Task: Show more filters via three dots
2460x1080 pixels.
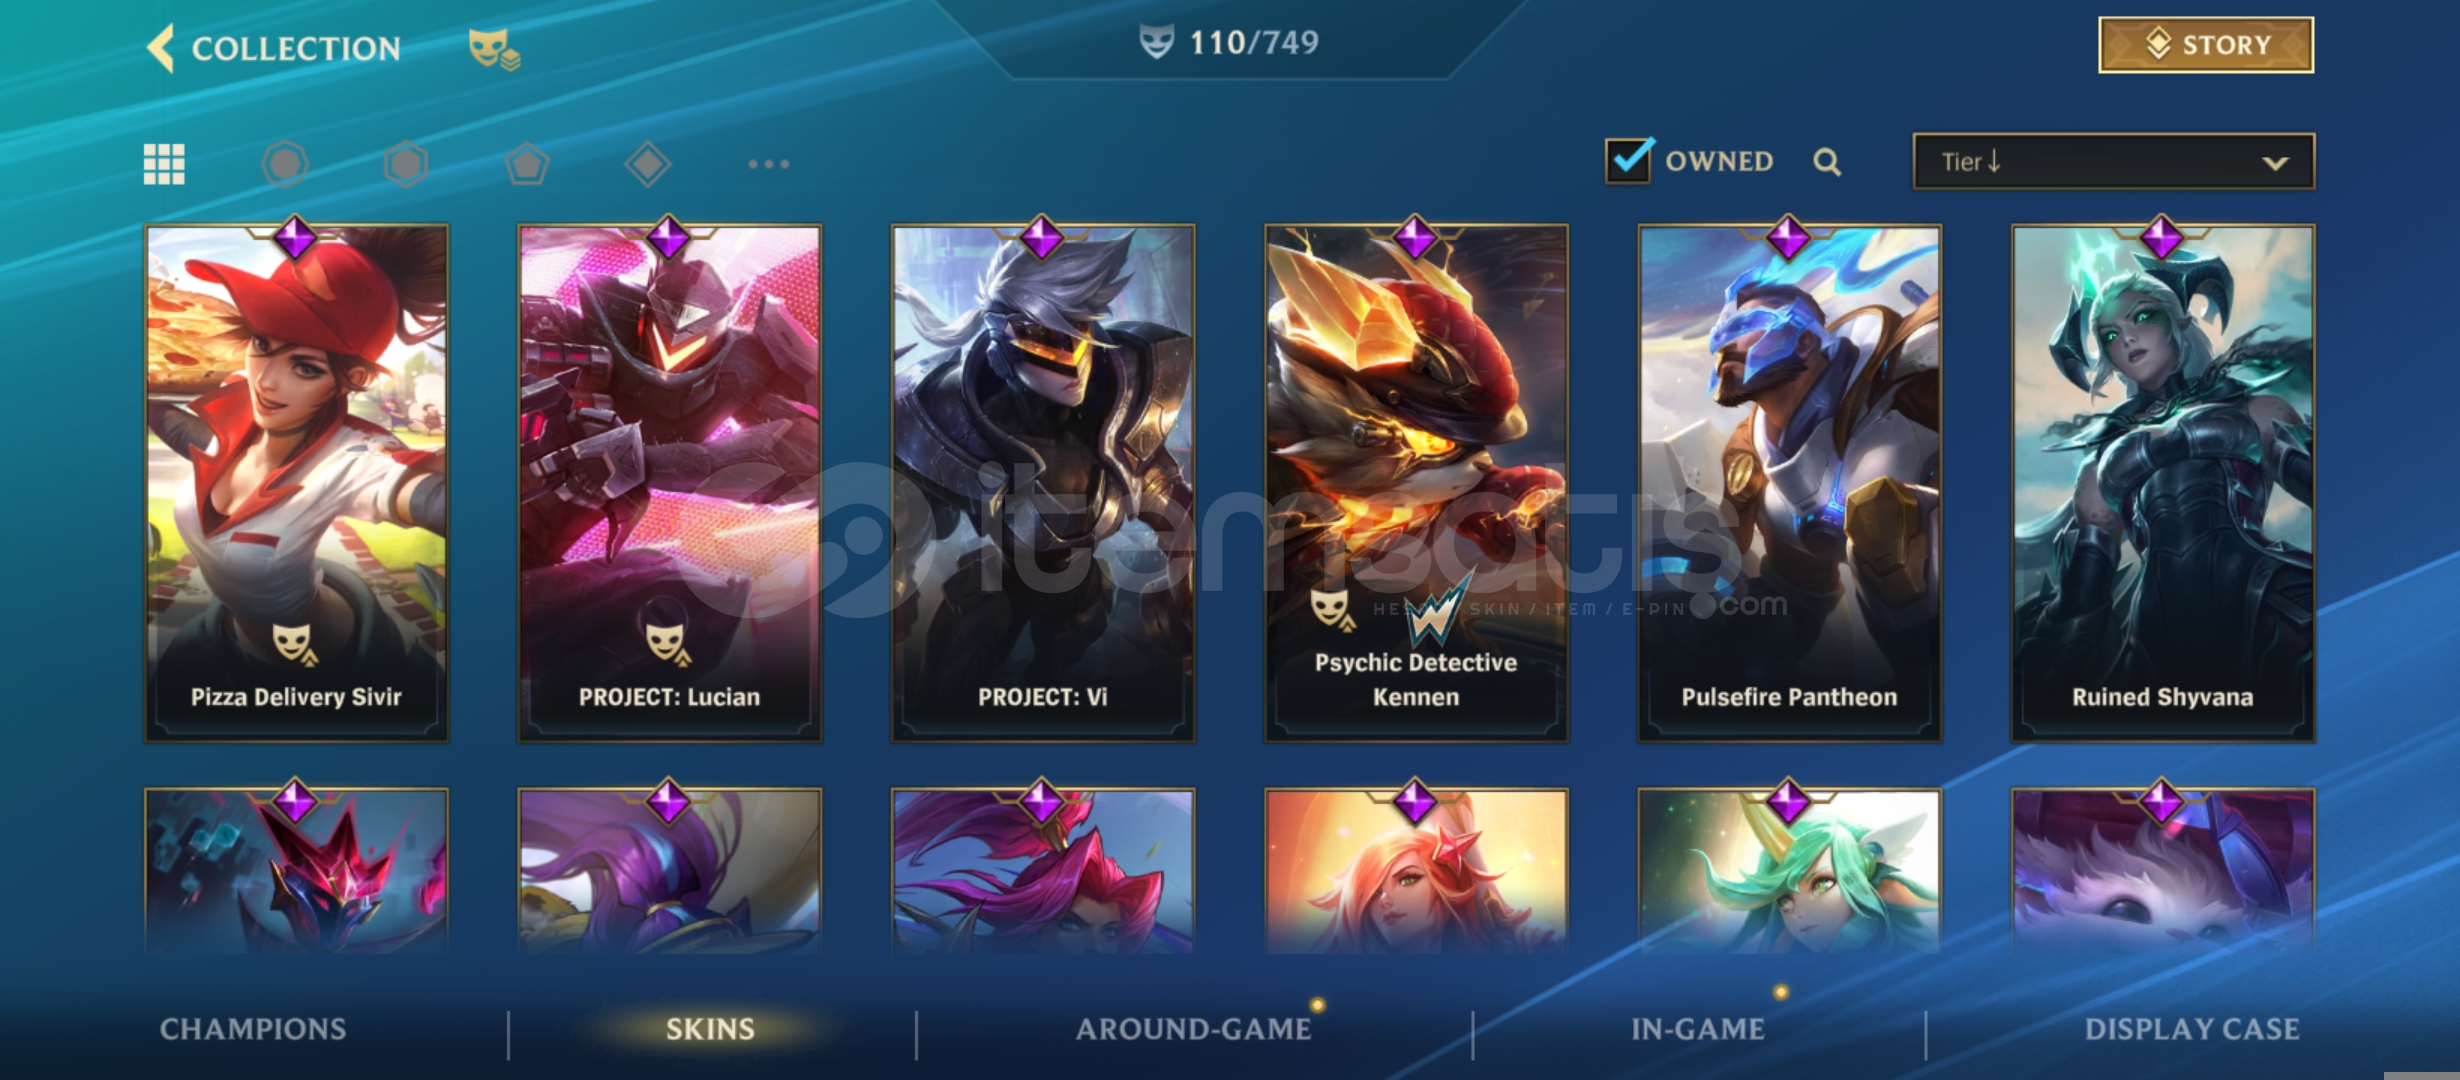Action: pos(769,164)
